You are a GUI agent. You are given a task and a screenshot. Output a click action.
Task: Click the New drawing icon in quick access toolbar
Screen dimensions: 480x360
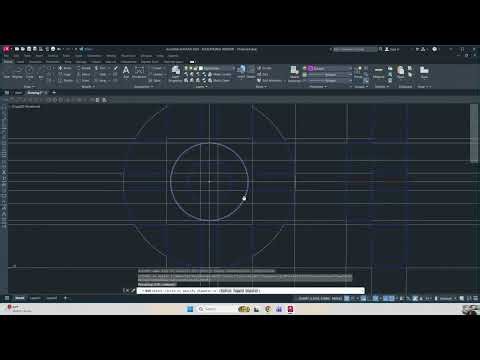(17, 49)
